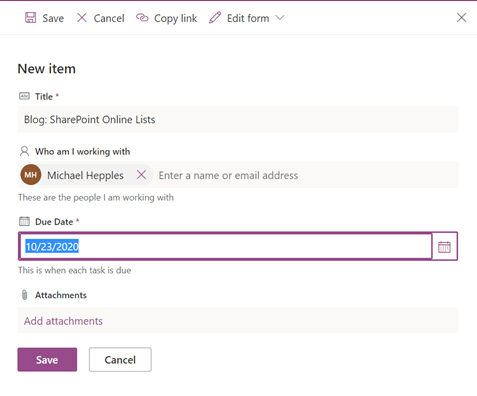Click the Cancel text in top toolbar
477x396 pixels.
pyautogui.click(x=109, y=18)
